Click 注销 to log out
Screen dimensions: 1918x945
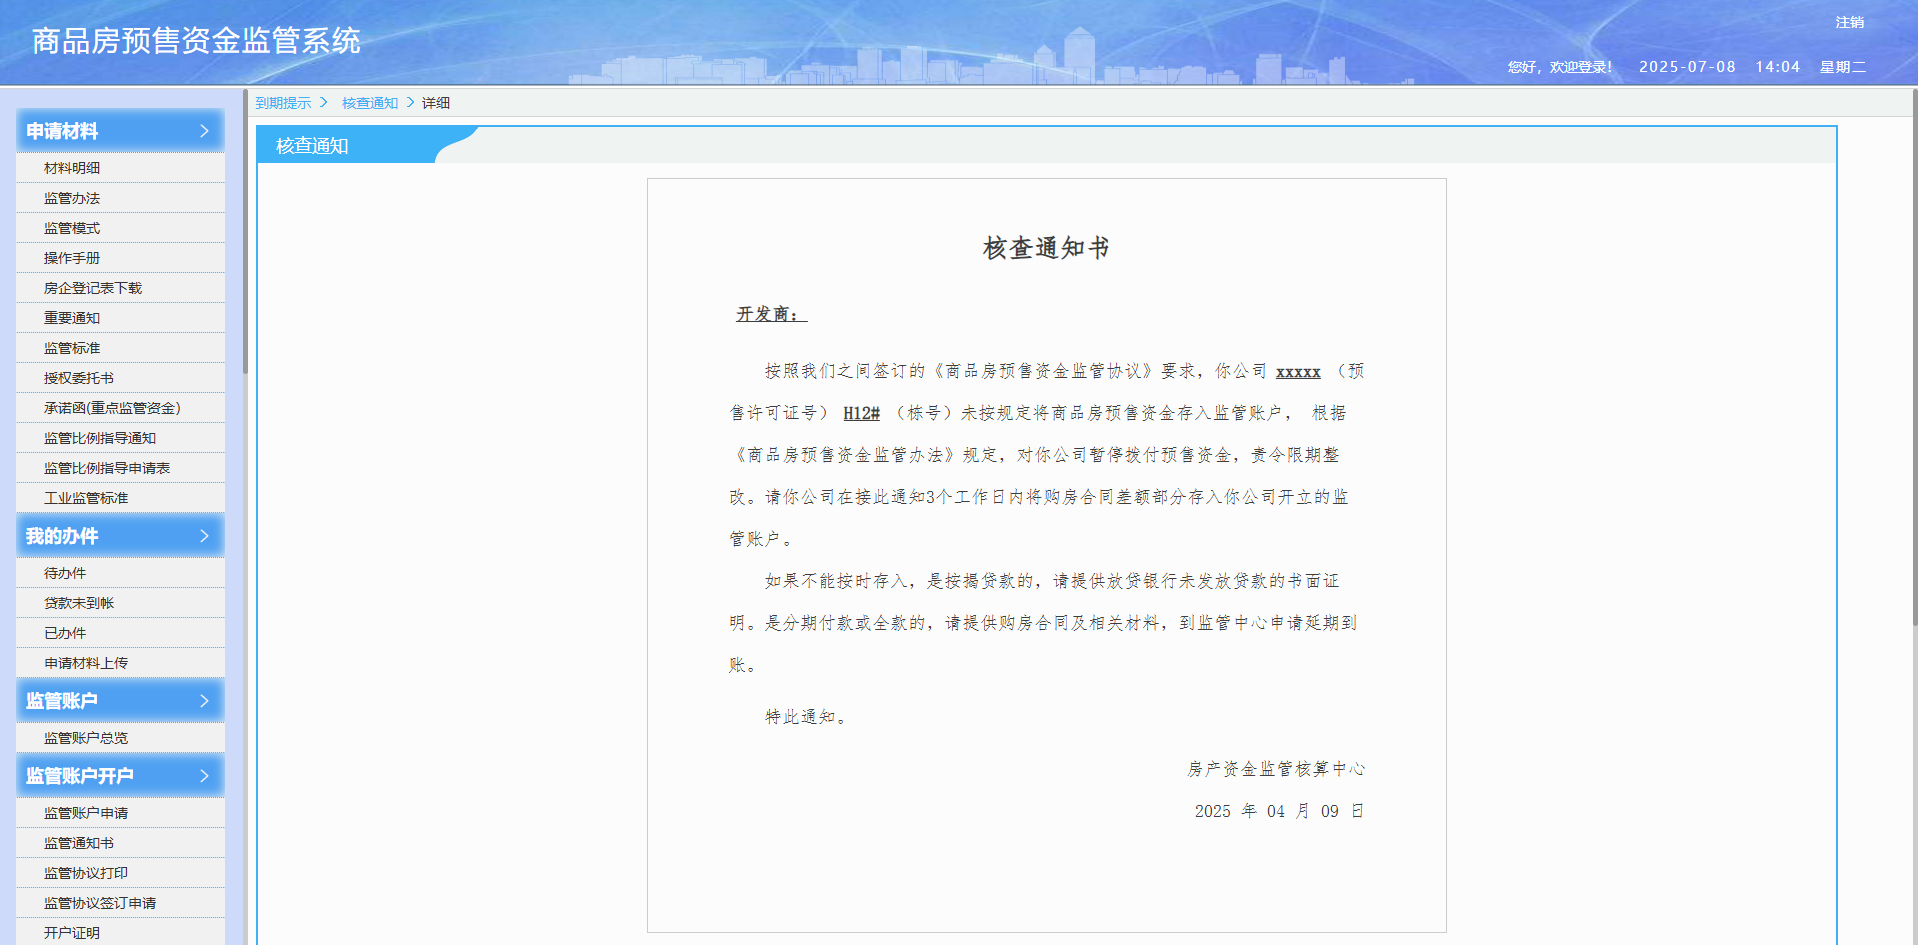1849,22
